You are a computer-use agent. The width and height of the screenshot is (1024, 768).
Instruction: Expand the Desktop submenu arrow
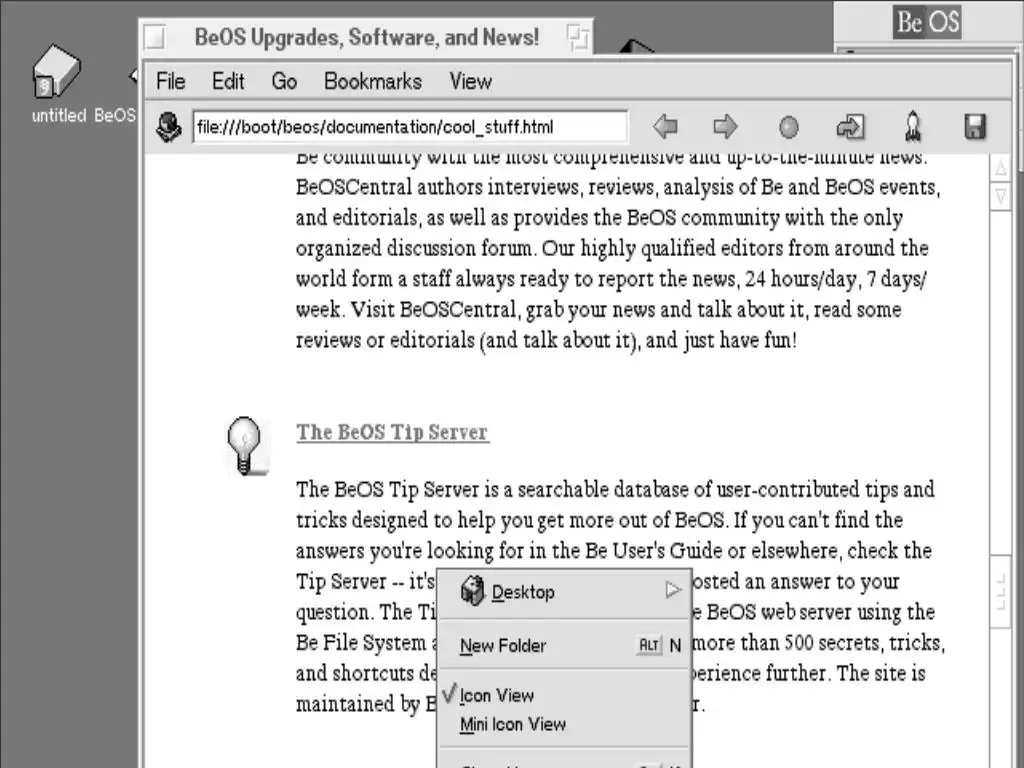click(x=673, y=590)
